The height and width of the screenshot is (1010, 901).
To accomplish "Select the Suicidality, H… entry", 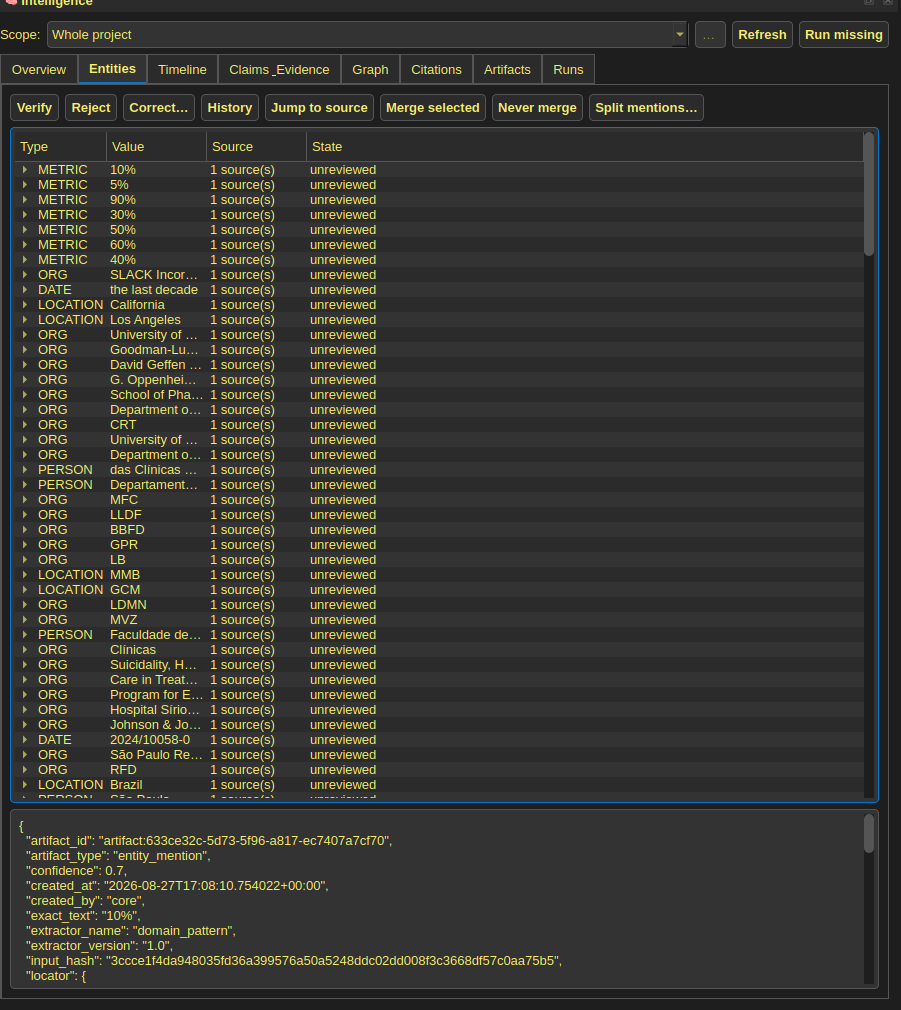I will tap(153, 665).
